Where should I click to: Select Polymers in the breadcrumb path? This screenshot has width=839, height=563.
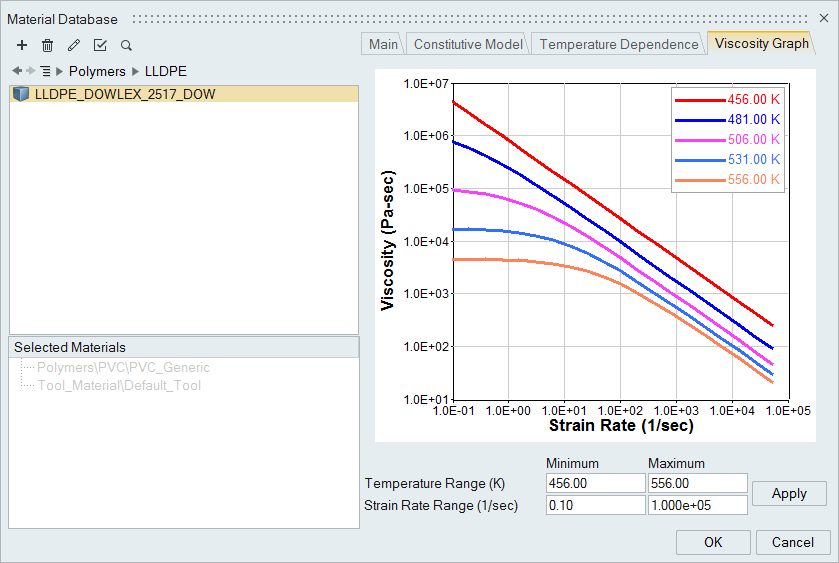click(97, 71)
